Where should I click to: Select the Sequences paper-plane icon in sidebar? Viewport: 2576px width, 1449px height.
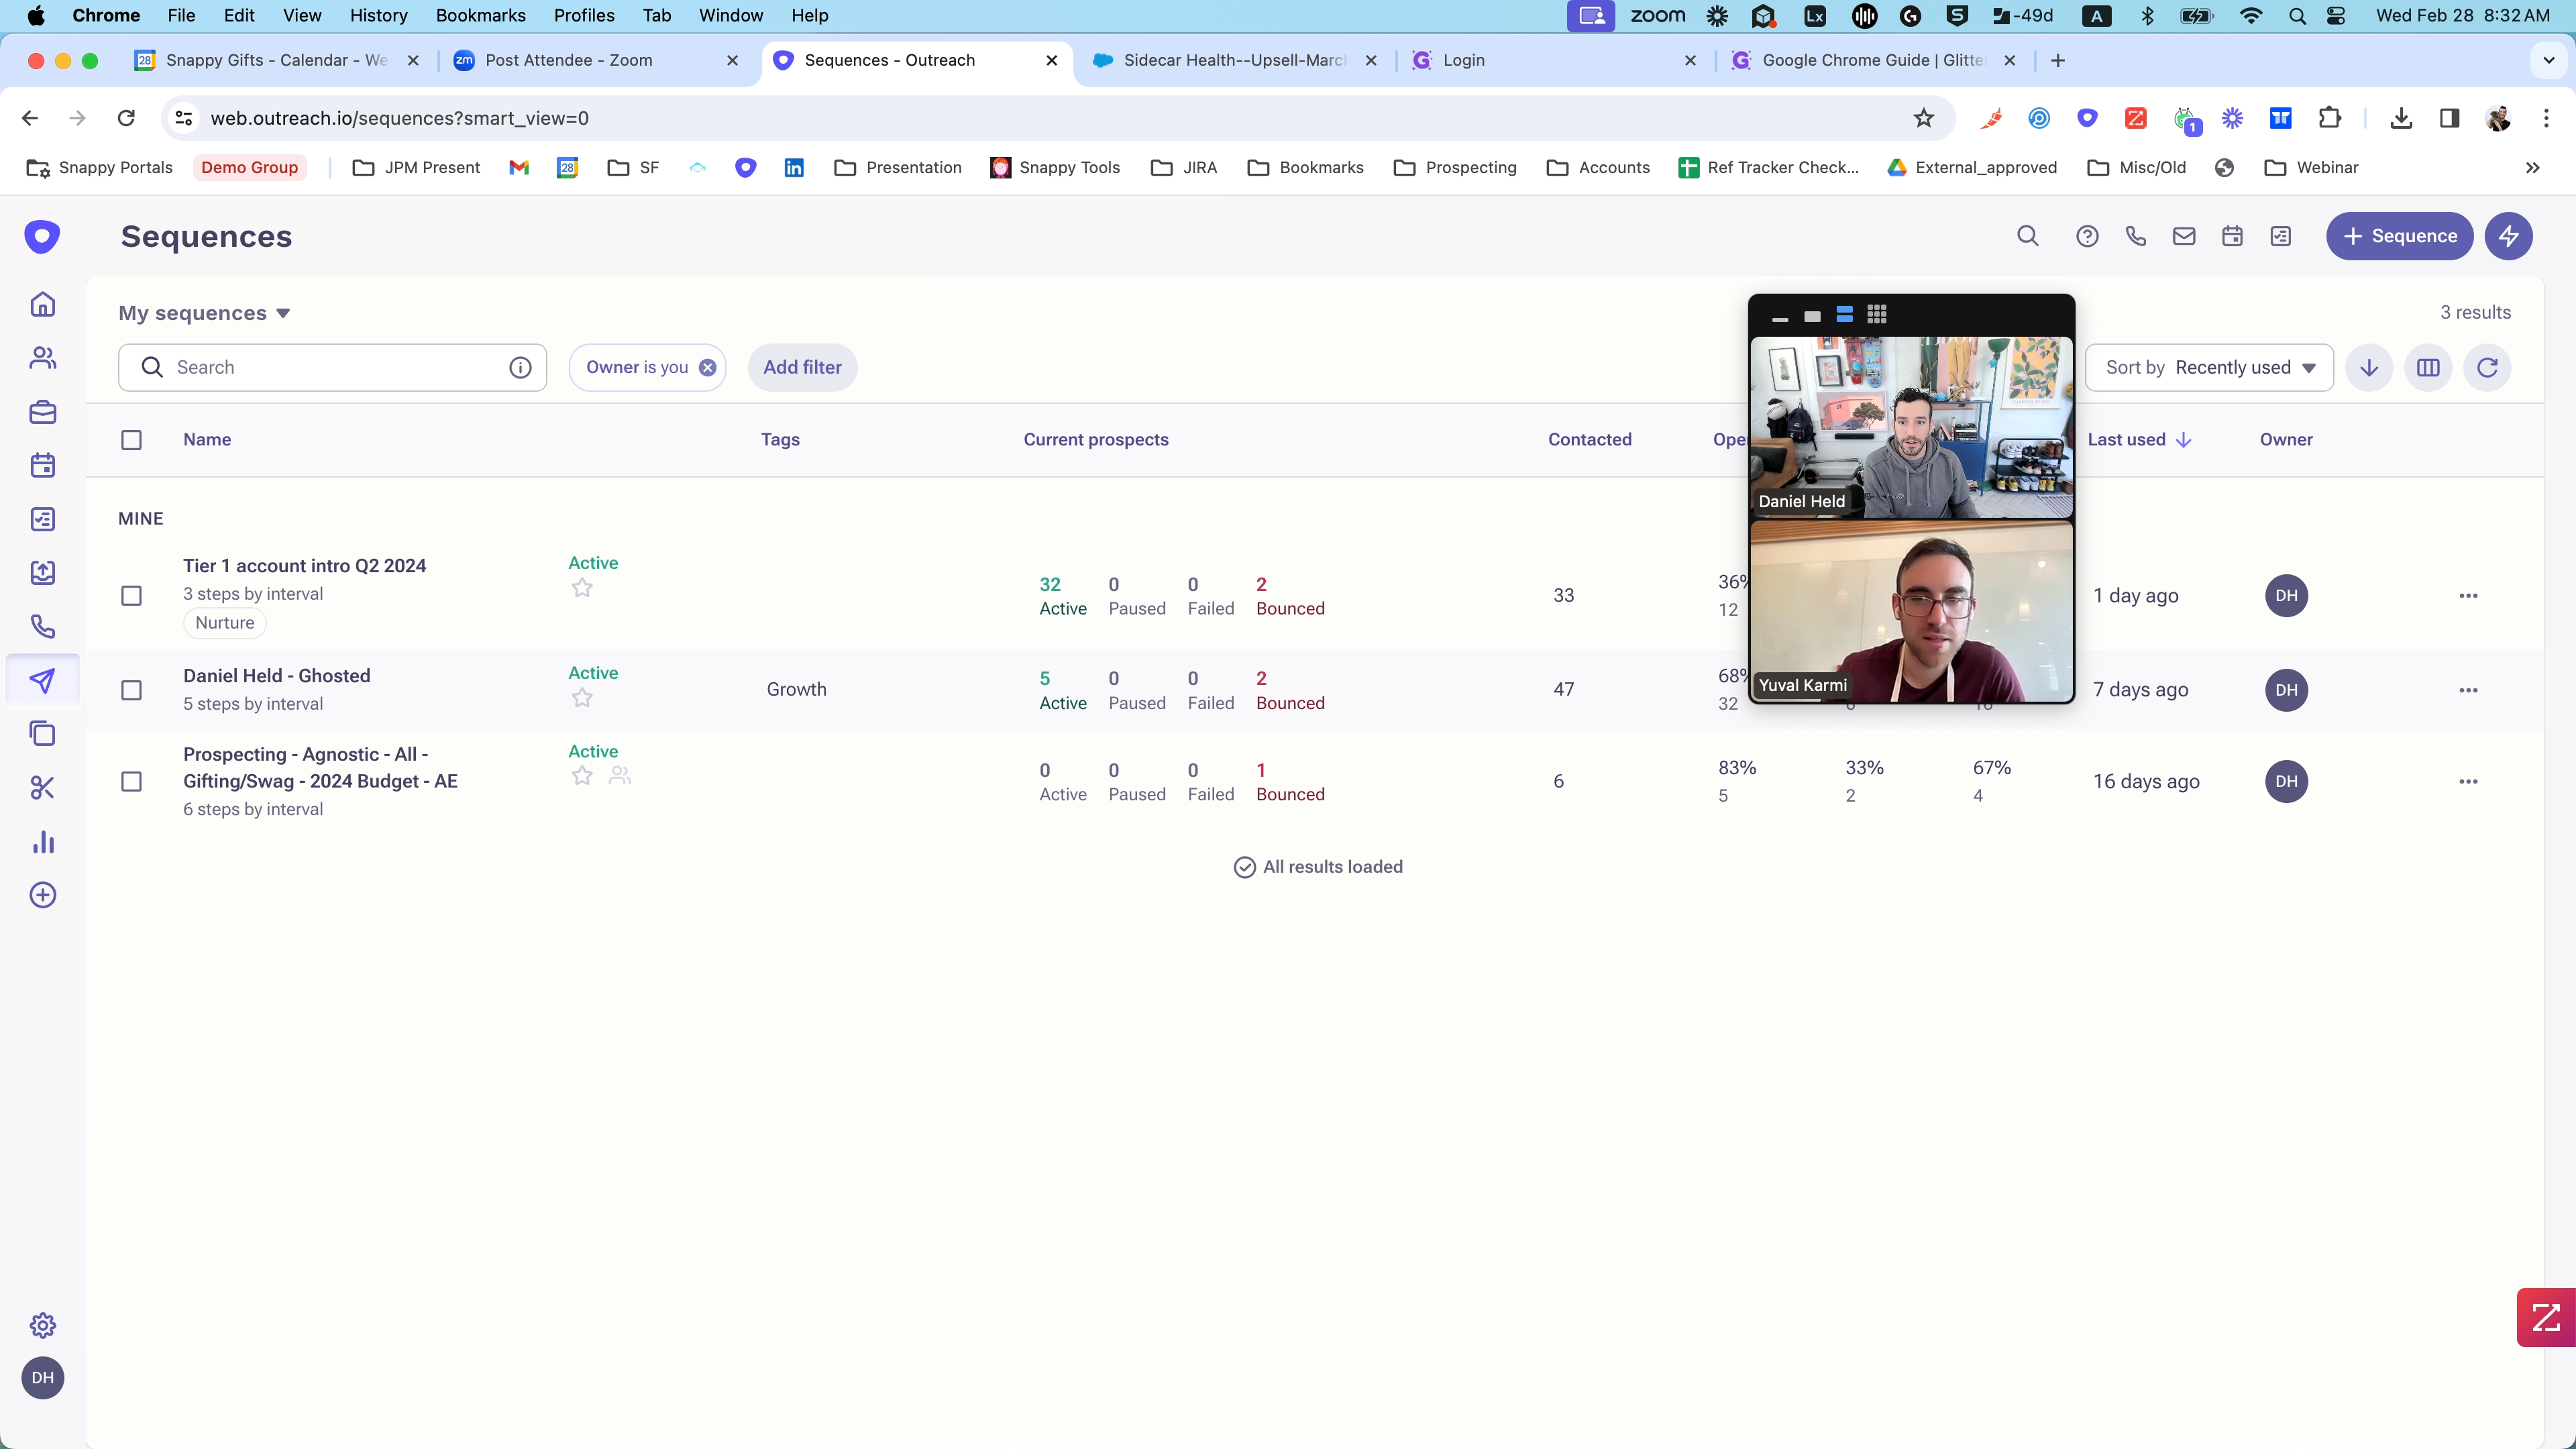pyautogui.click(x=42, y=681)
